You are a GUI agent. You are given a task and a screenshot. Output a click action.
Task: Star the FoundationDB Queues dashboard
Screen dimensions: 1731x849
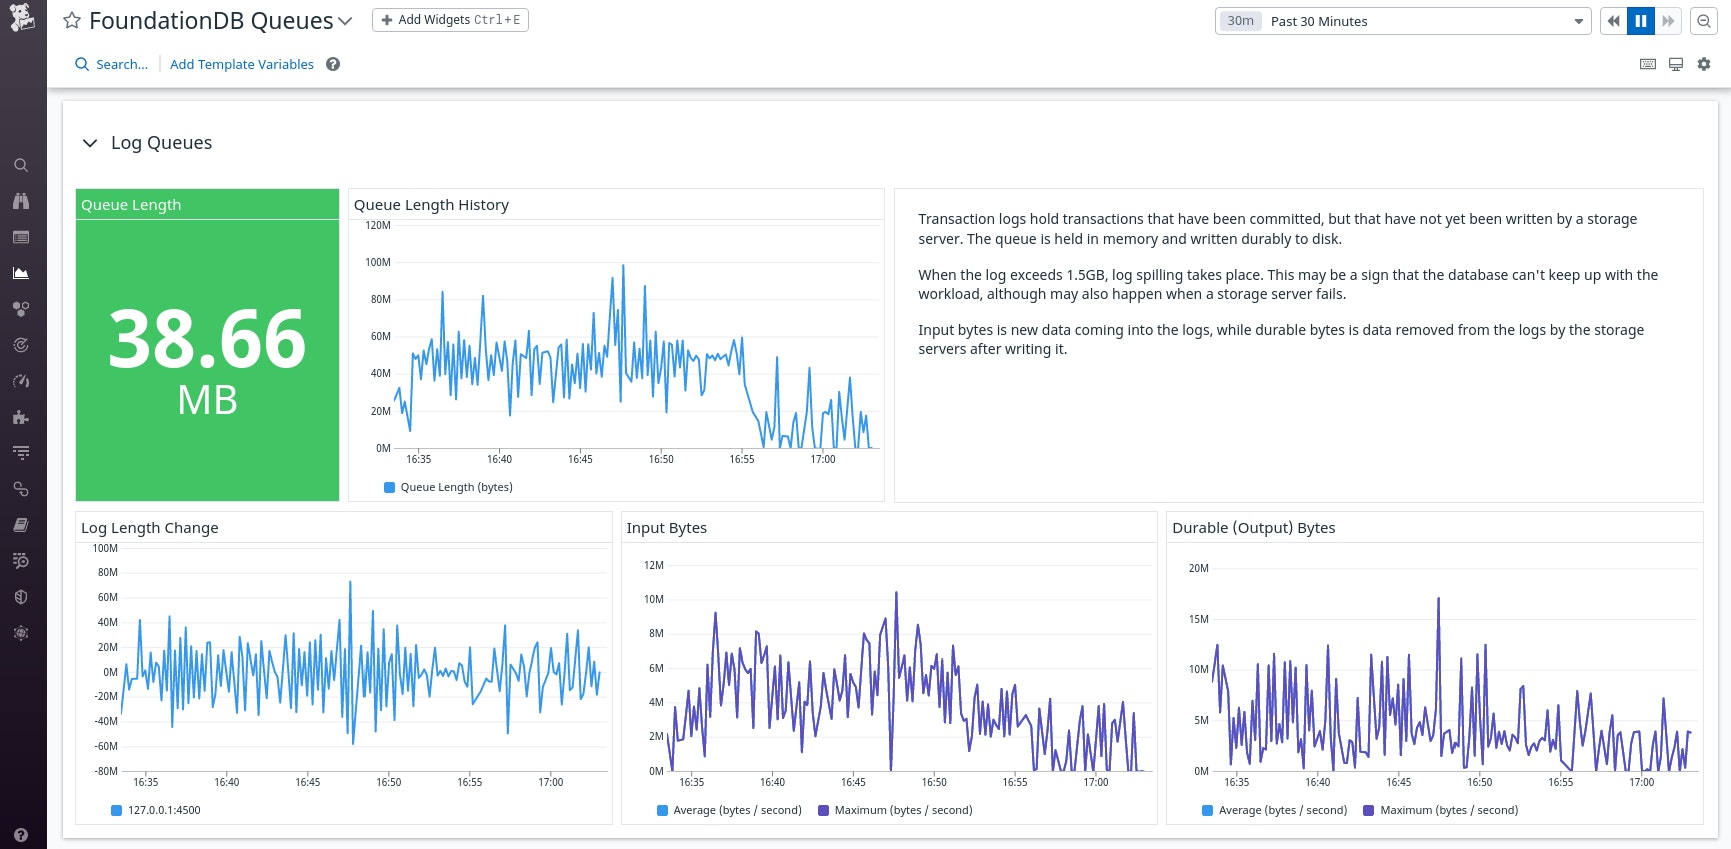pos(72,21)
